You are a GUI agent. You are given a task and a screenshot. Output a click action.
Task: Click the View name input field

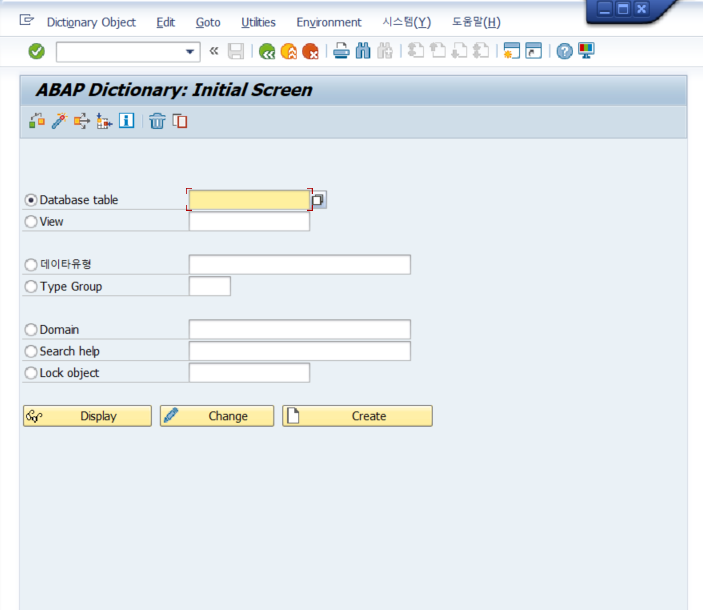tap(249, 221)
